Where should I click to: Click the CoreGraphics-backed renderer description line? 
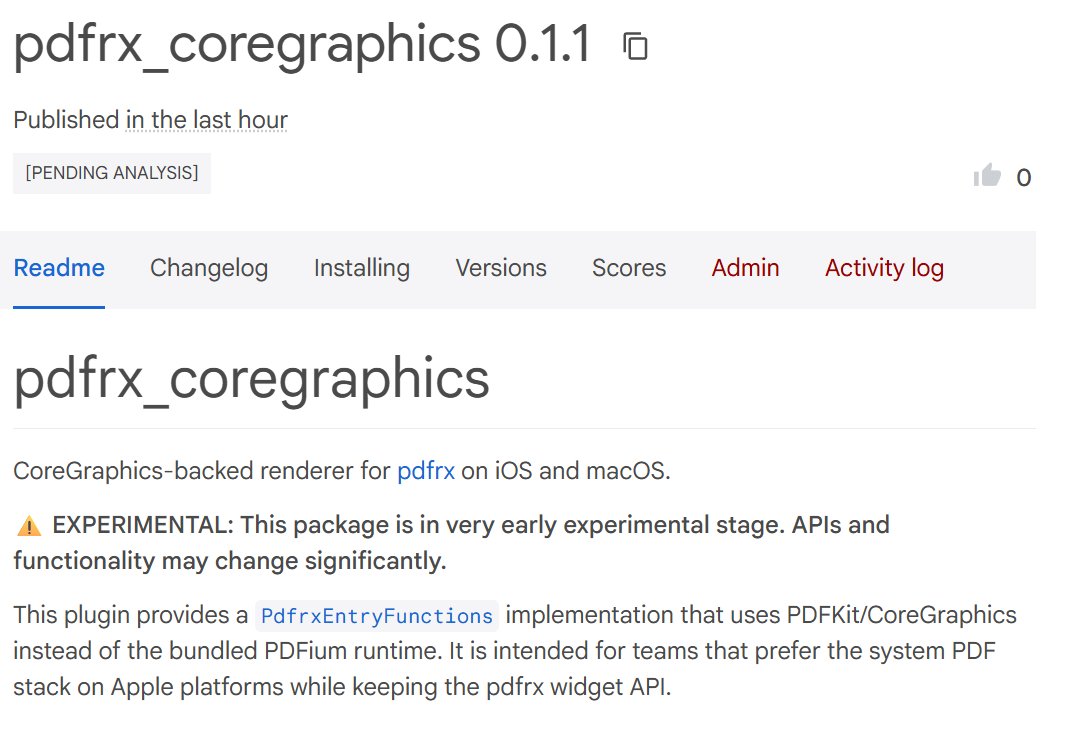click(342, 471)
